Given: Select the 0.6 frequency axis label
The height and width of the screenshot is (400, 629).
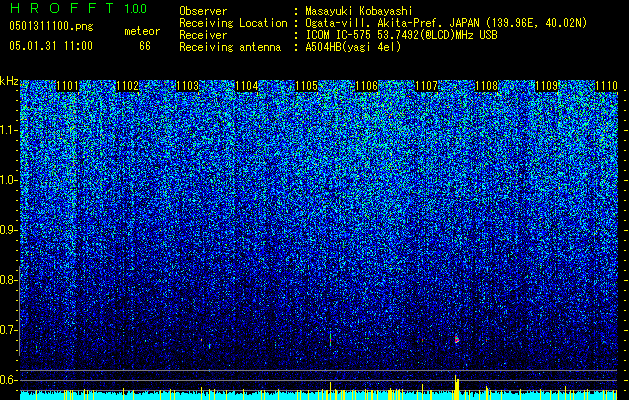Looking at the screenshot, I should click(x=8, y=380).
